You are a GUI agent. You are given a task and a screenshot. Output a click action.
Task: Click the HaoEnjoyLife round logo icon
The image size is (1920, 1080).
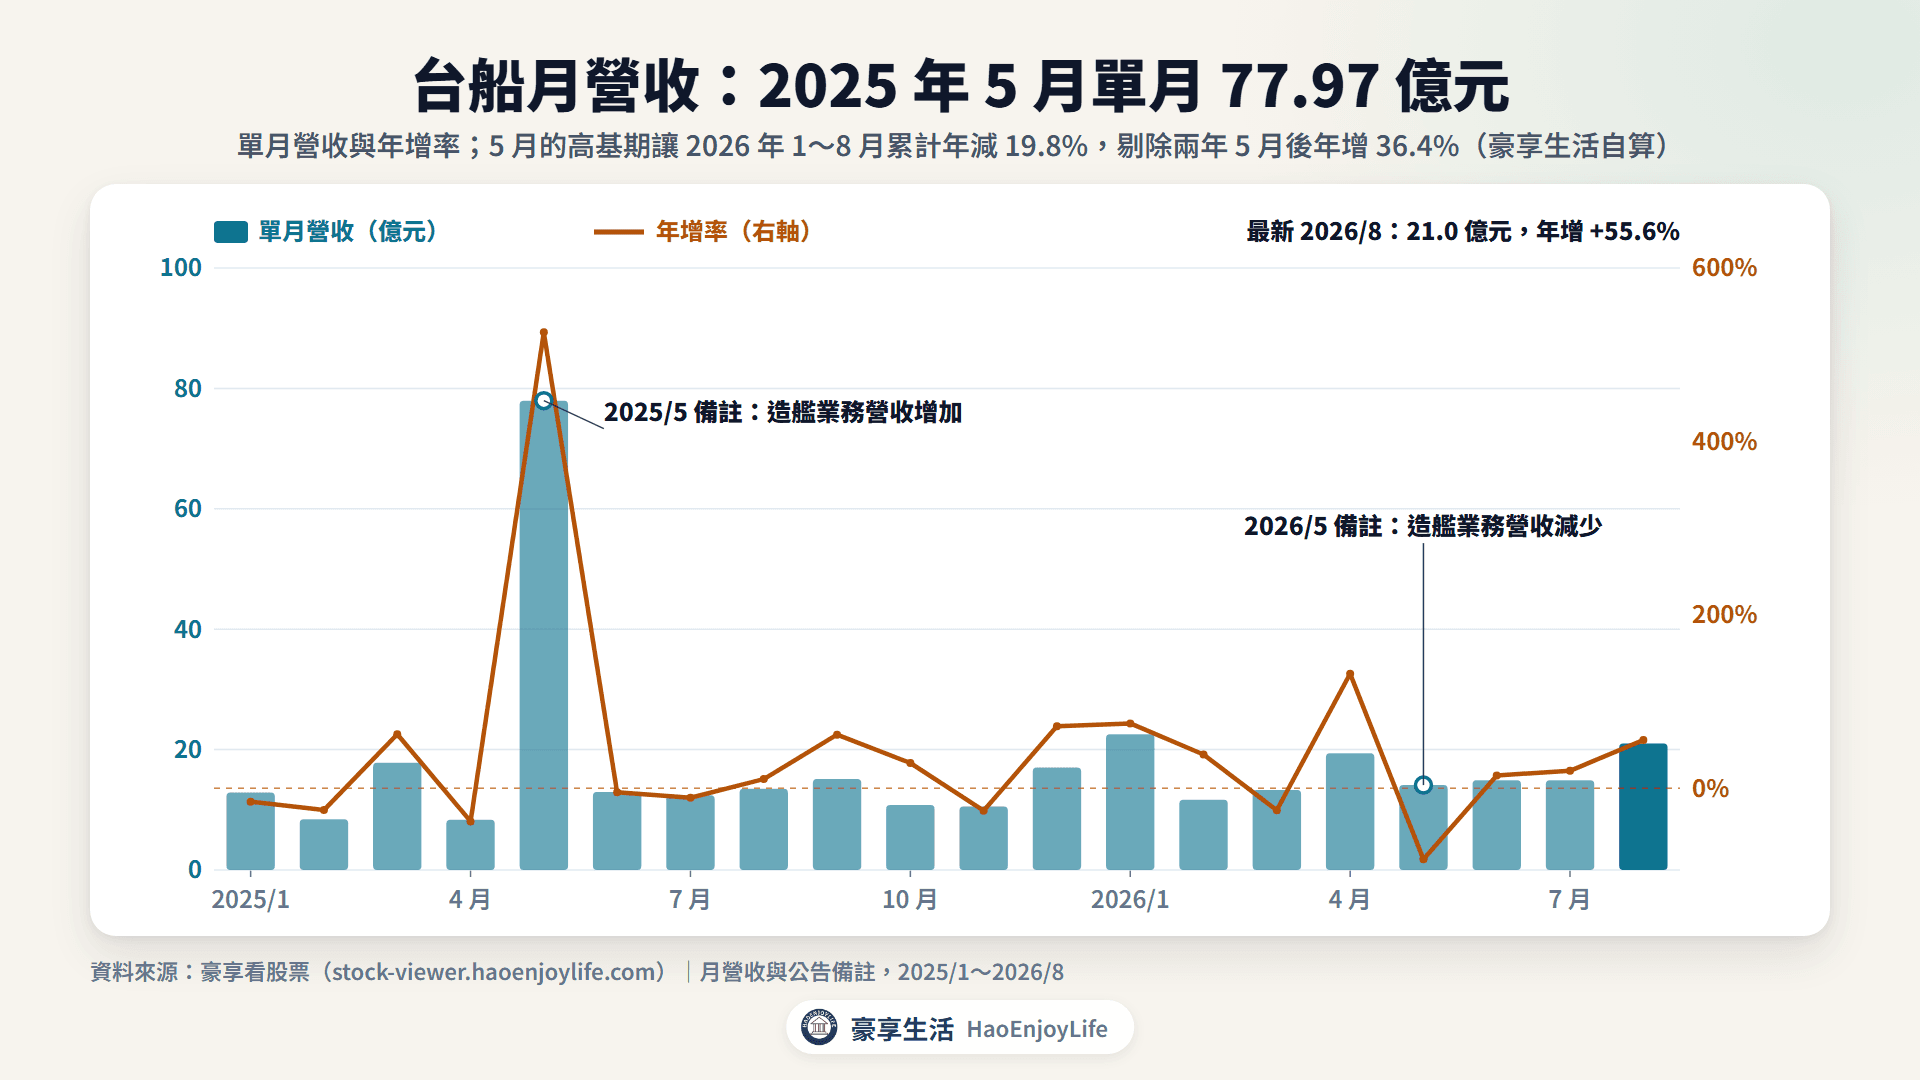[819, 1027]
